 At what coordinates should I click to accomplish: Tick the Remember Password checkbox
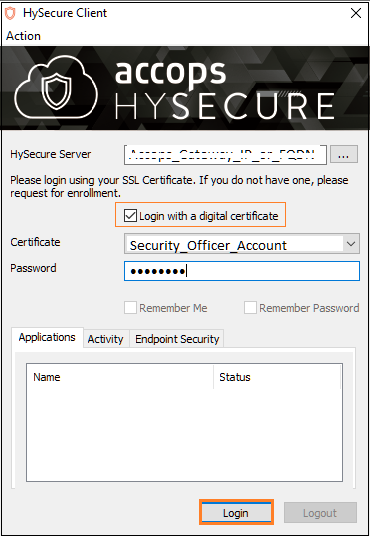point(250,308)
